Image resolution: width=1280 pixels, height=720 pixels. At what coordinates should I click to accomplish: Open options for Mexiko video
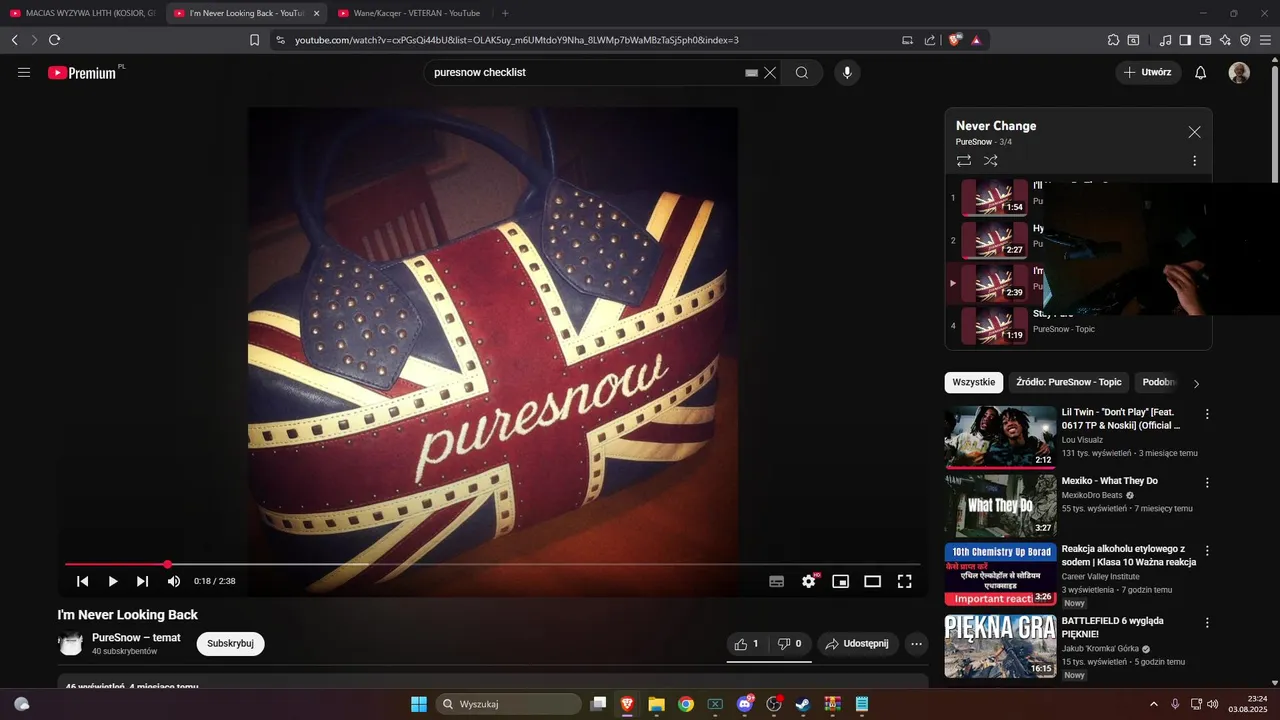coord(1207,482)
